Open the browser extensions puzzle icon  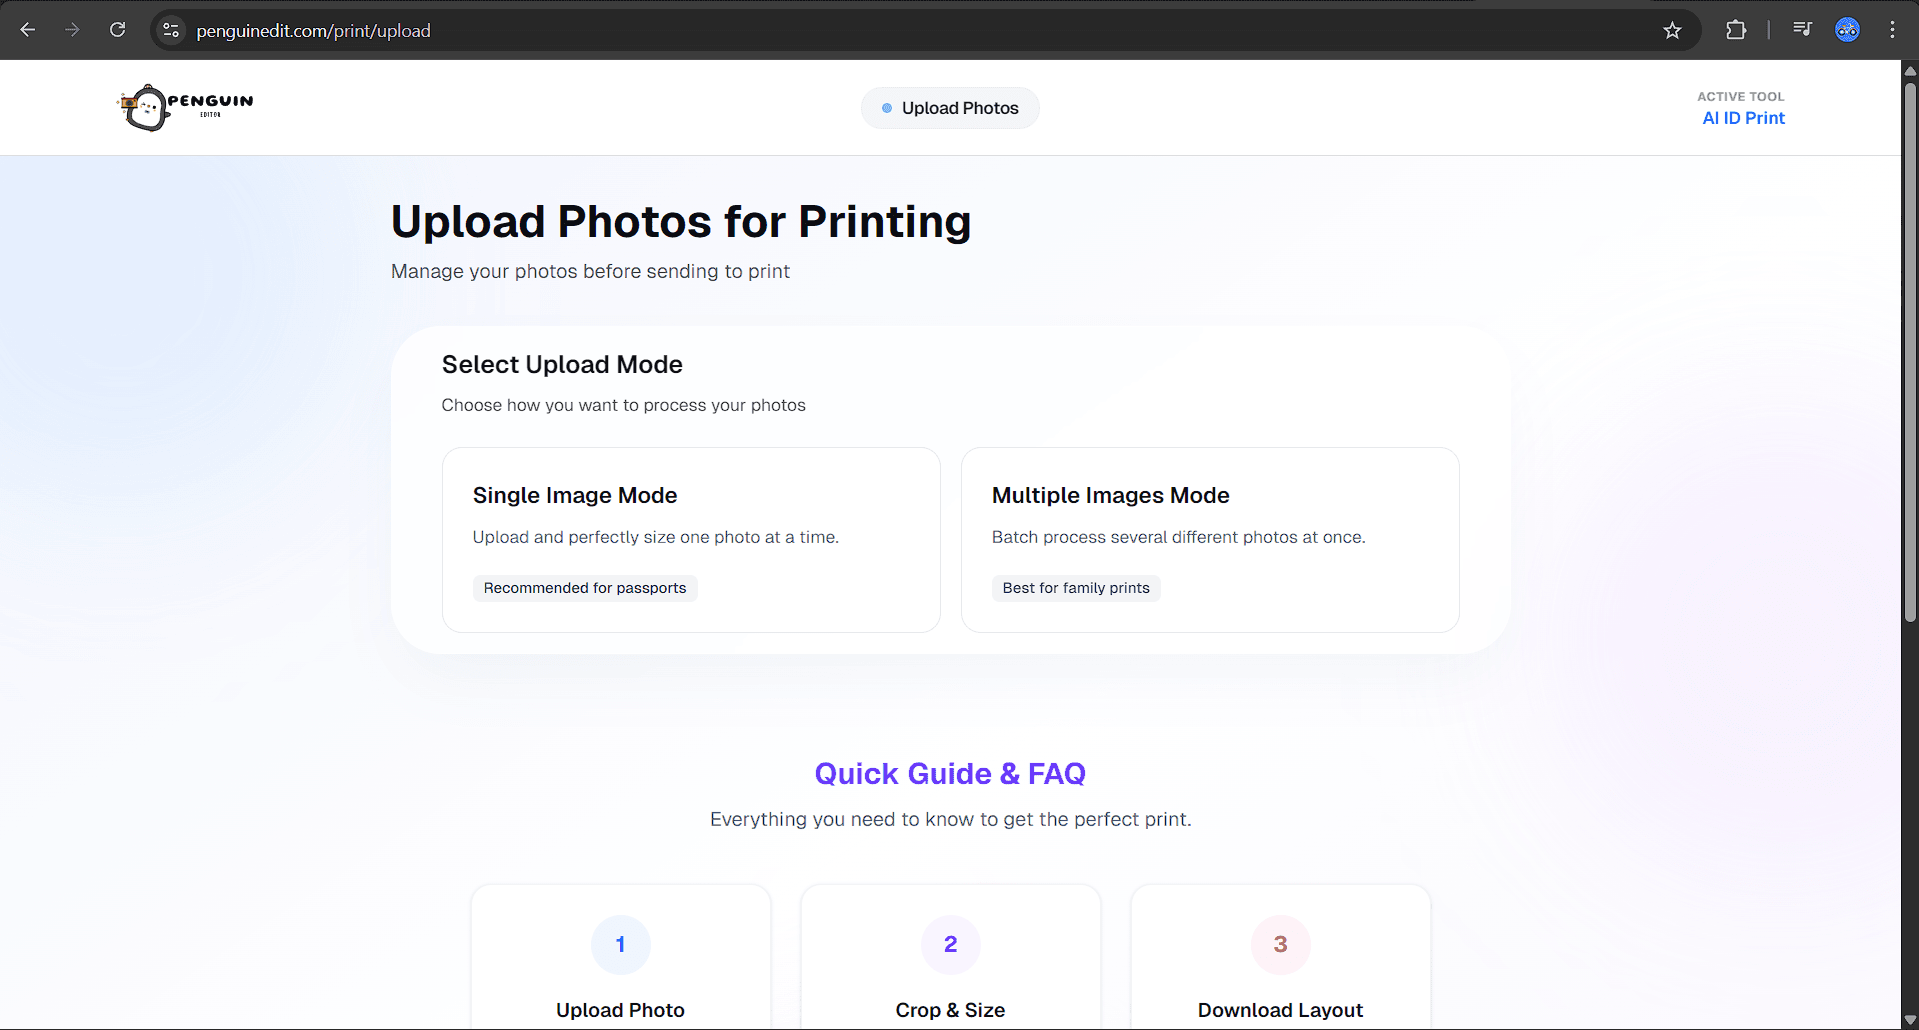click(x=1736, y=30)
